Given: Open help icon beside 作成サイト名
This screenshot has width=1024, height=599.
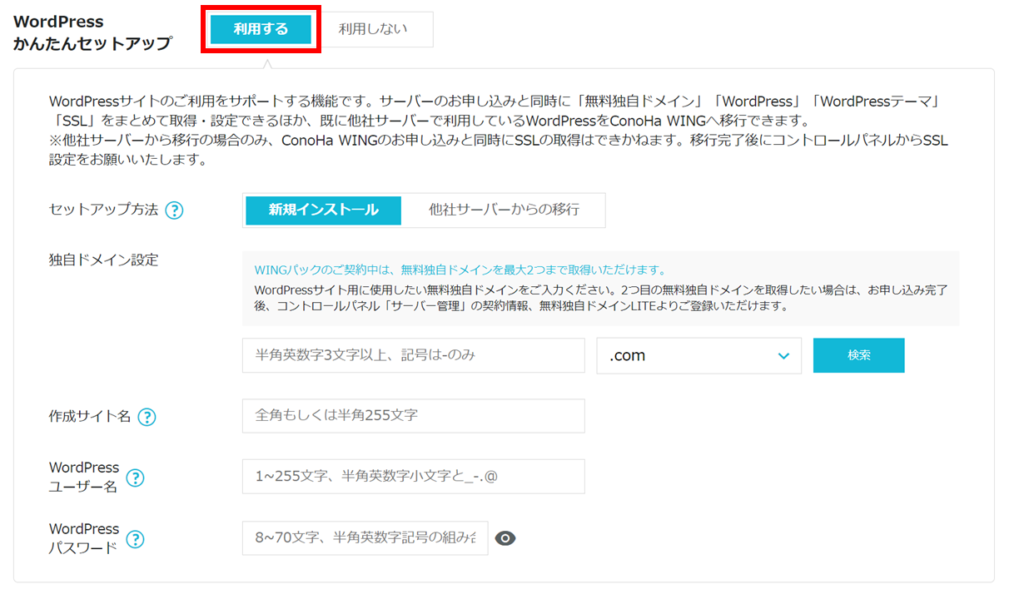Looking at the screenshot, I should (147, 417).
